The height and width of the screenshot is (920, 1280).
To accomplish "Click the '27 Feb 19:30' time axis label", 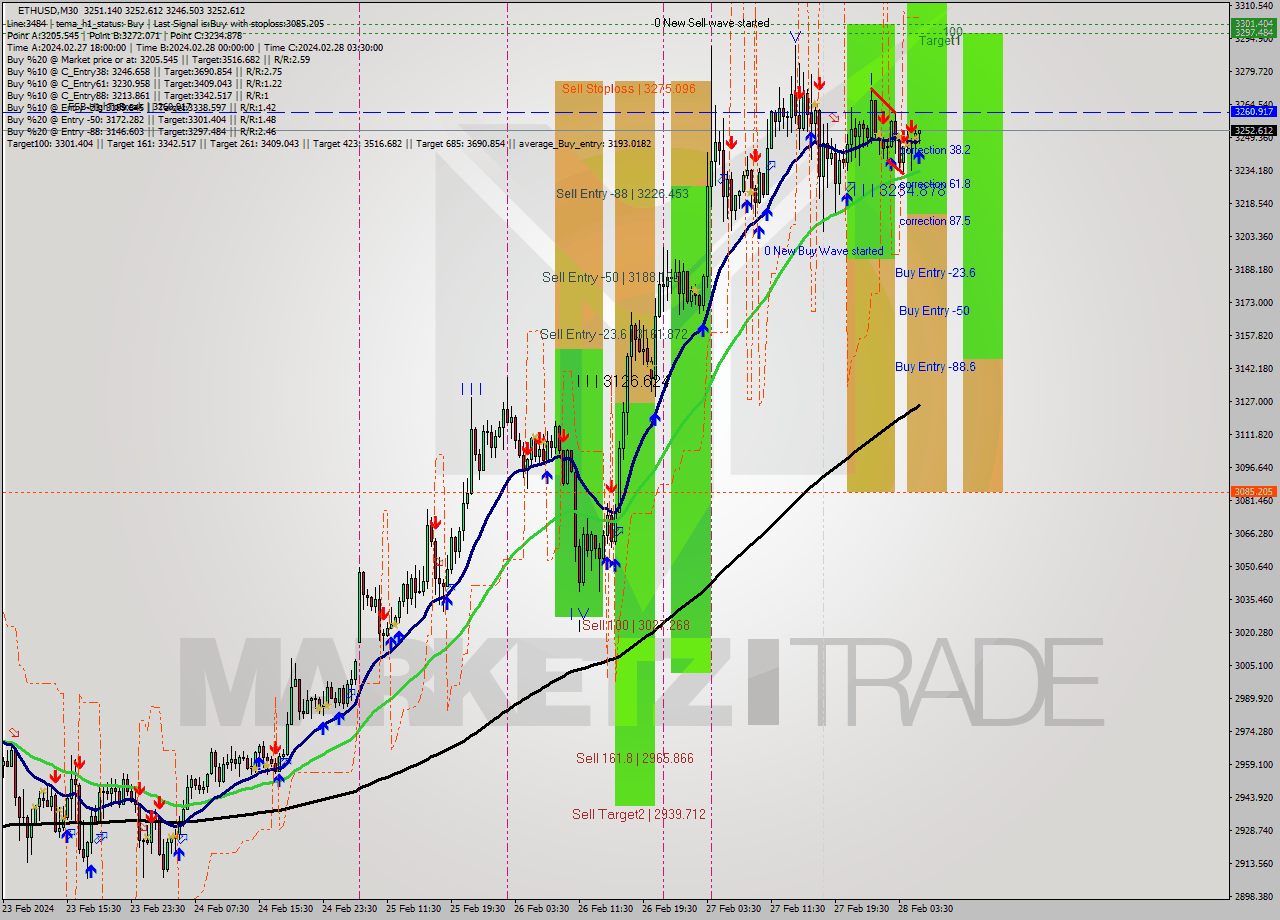I will tap(861, 909).
